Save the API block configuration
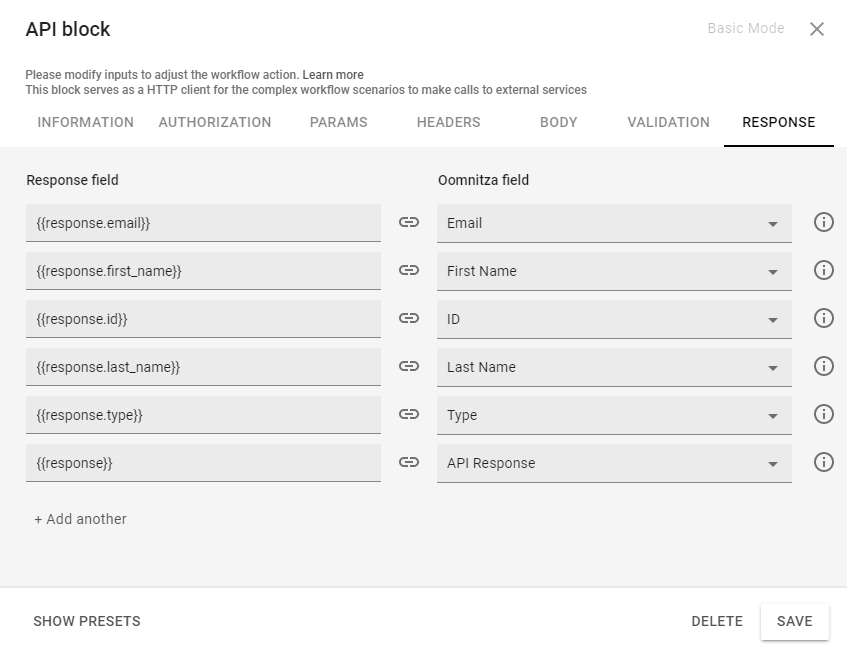 pyautogui.click(x=795, y=621)
